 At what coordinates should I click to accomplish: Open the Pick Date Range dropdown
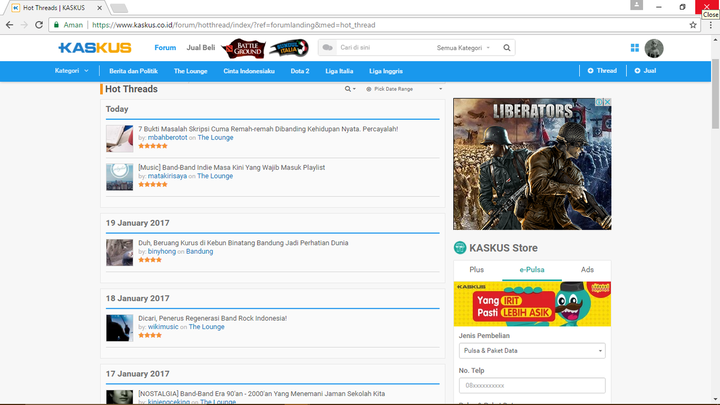click(404, 89)
